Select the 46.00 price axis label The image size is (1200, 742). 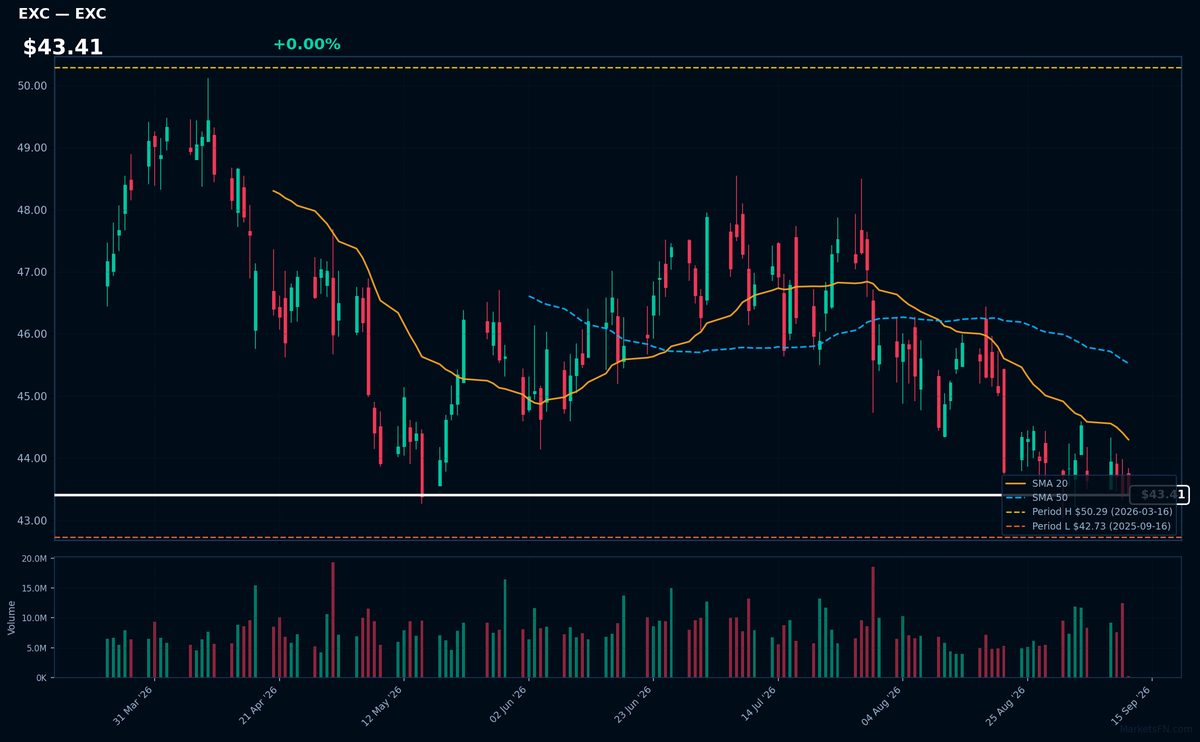click(x=33, y=334)
